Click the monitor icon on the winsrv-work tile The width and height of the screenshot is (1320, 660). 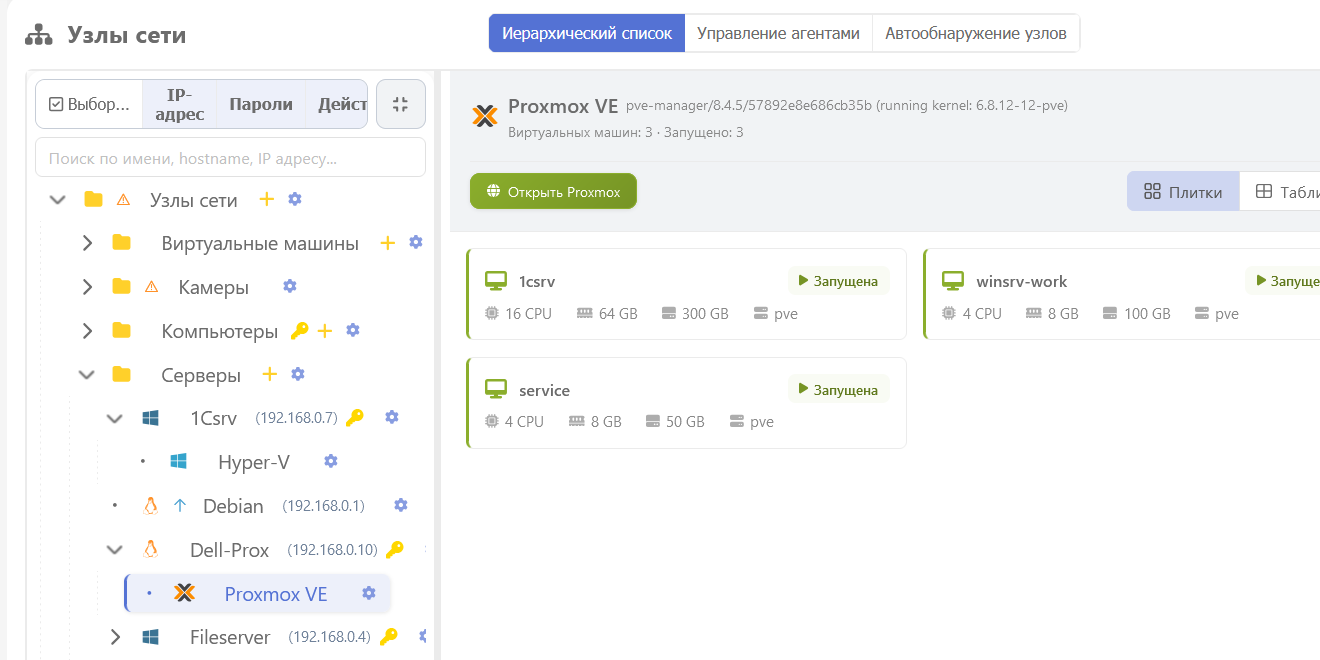point(953,281)
